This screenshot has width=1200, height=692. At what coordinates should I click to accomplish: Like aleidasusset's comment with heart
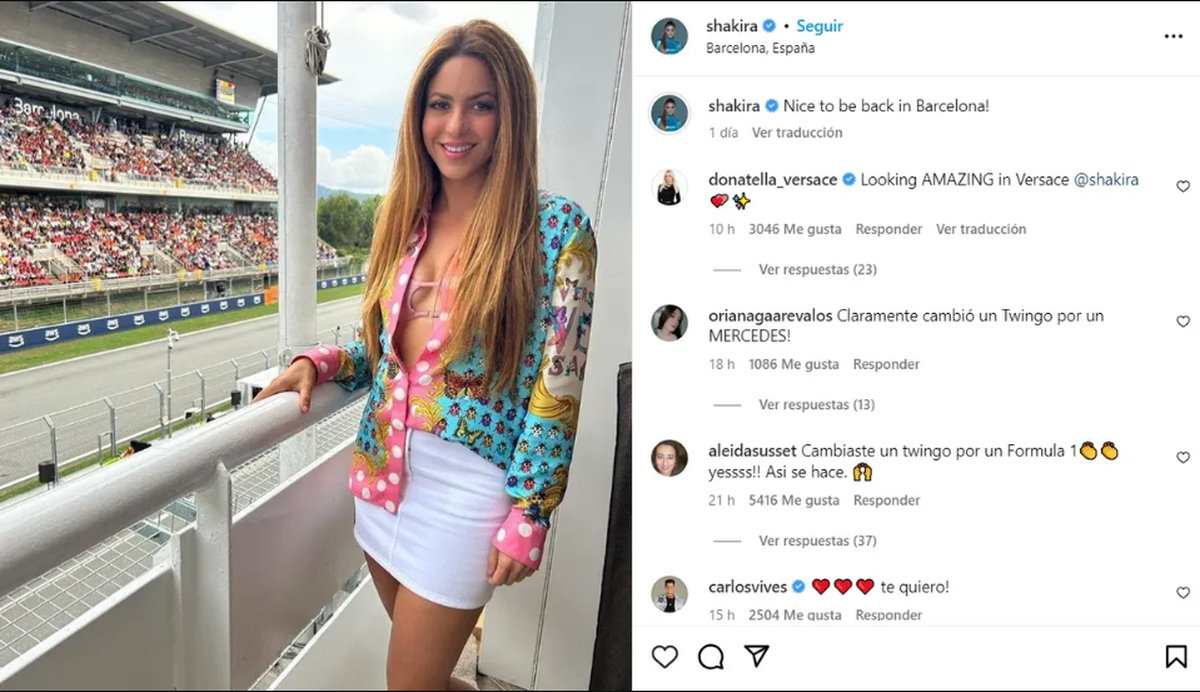pos(1183,457)
